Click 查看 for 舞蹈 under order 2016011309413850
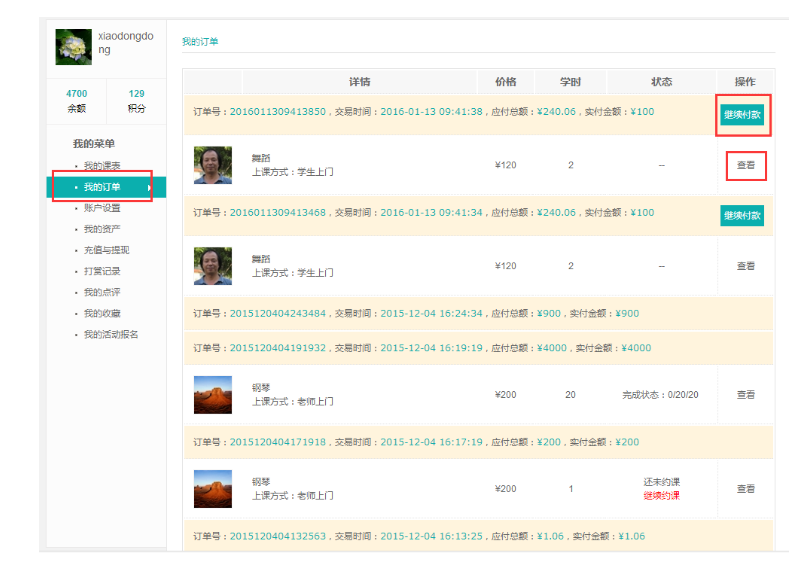Screen dimensions: 808x562 coord(745,165)
